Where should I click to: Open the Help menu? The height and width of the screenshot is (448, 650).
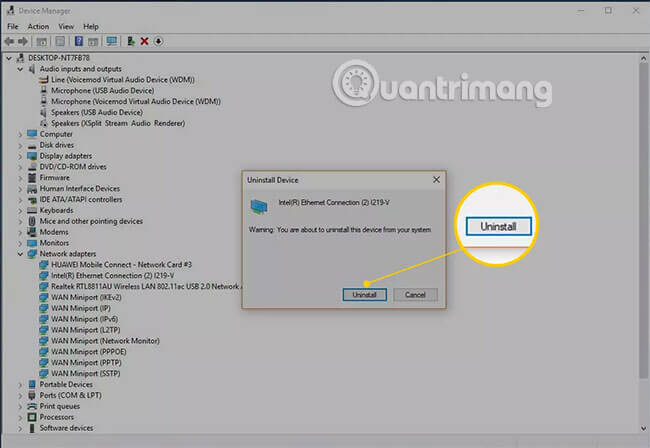click(x=91, y=27)
